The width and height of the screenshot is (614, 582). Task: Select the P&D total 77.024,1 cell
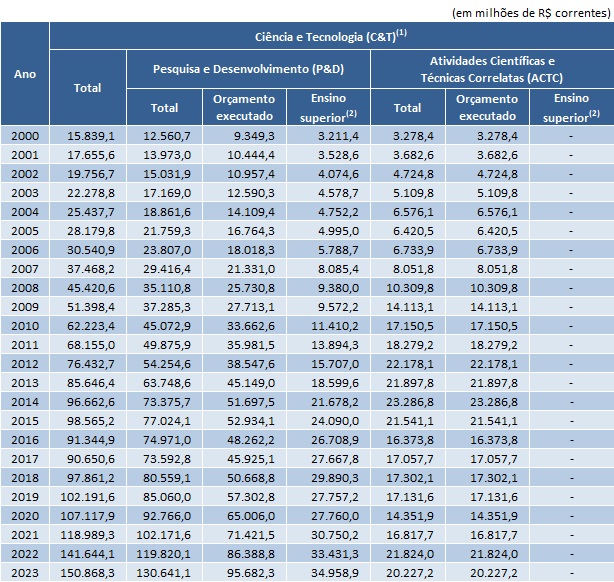click(x=165, y=420)
